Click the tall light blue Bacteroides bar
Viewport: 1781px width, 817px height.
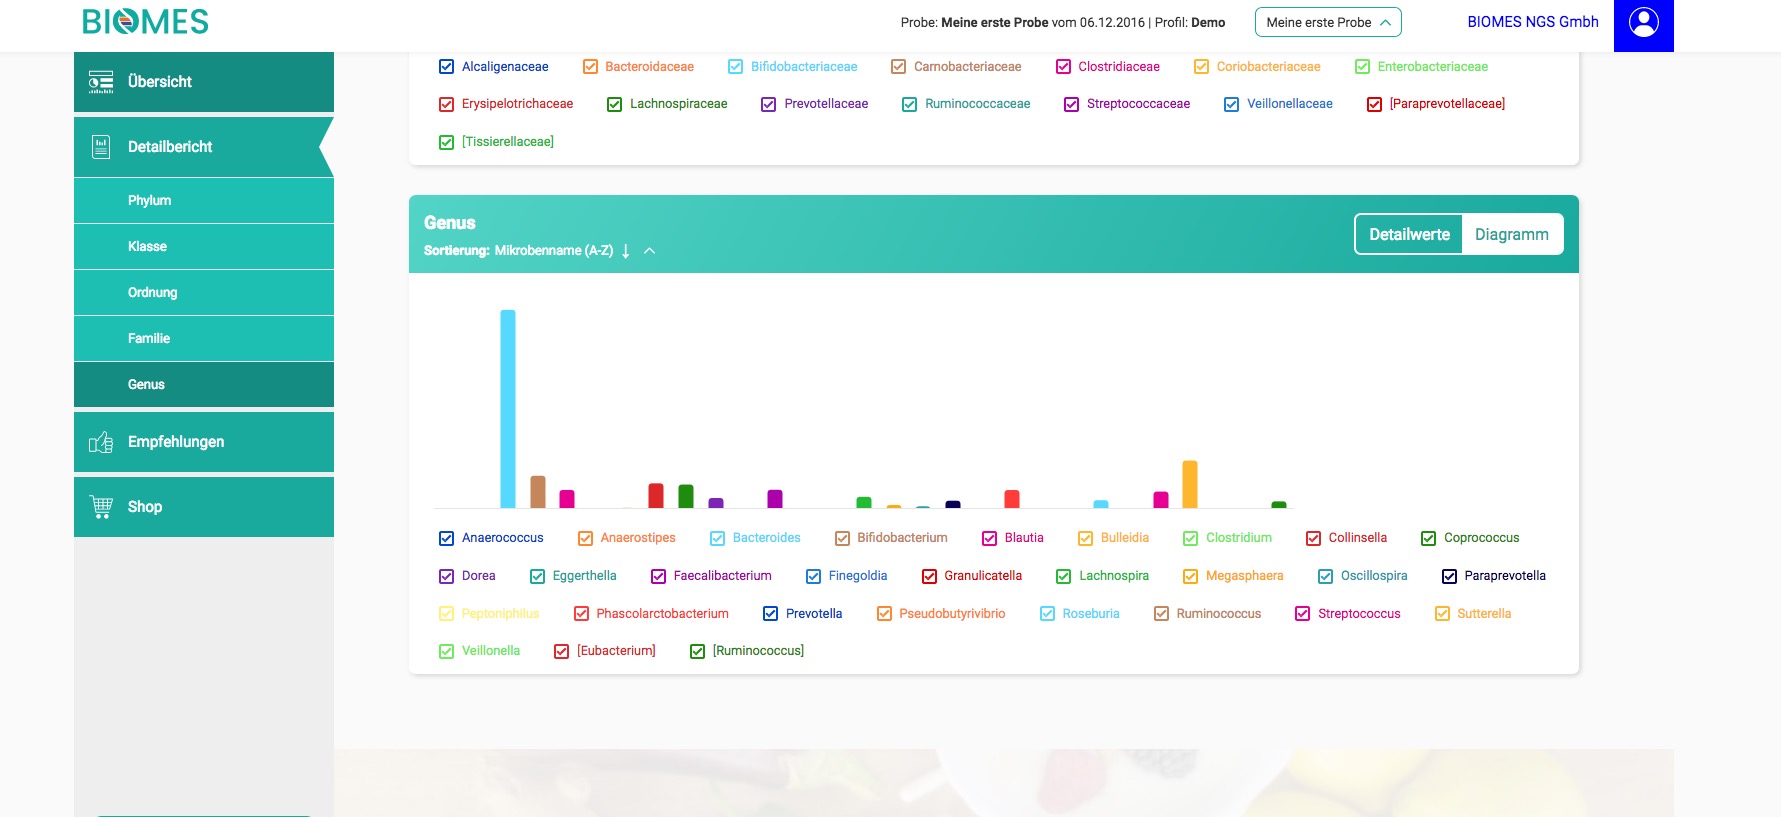(x=508, y=408)
